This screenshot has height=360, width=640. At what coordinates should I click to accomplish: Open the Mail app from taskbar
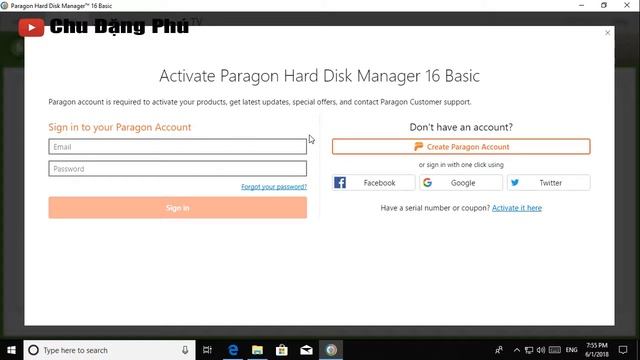[306, 350]
